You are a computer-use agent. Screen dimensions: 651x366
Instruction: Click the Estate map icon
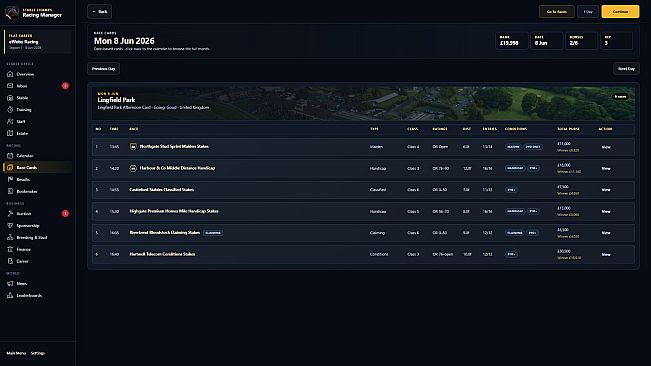coord(10,134)
